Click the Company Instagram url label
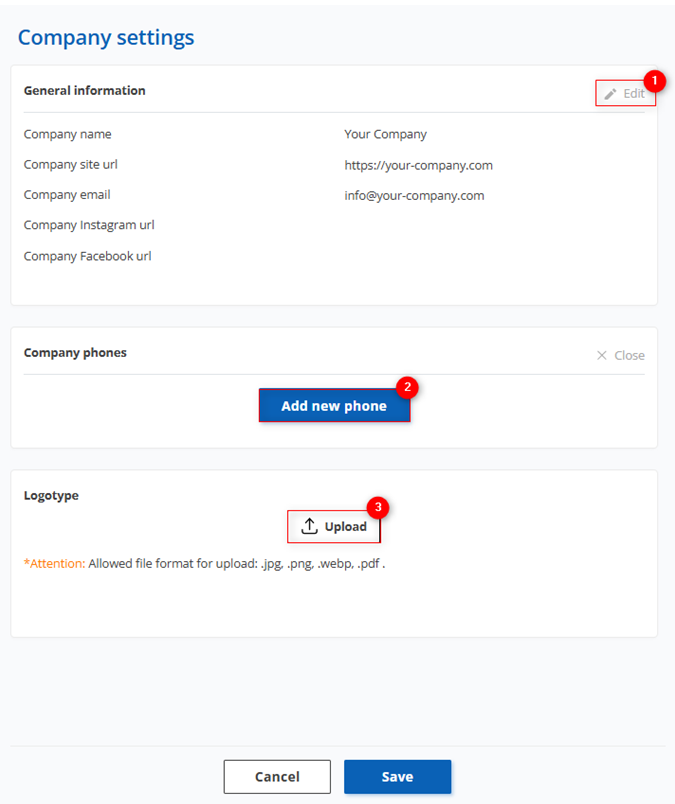Viewport: 675px width, 804px height. pyautogui.click(x=89, y=225)
